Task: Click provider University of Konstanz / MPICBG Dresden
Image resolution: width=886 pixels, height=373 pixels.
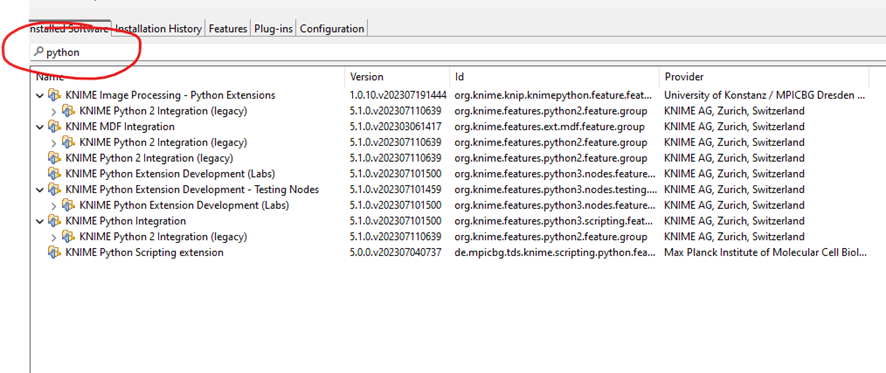Action: point(765,95)
